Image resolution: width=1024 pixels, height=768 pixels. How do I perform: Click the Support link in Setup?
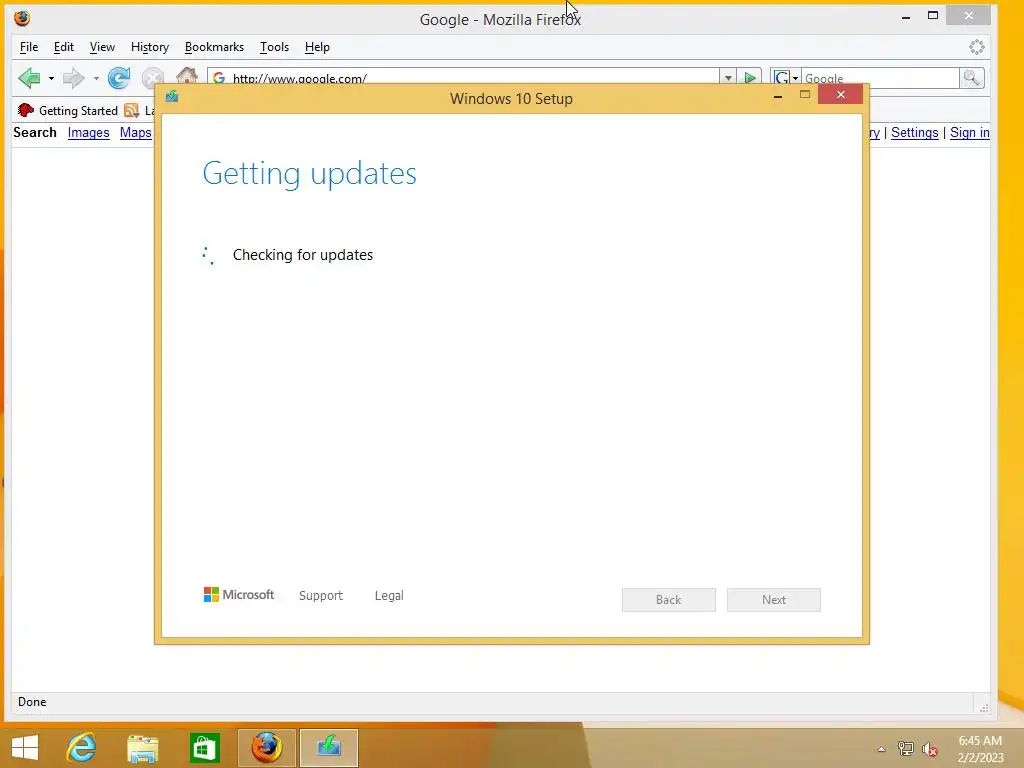pyautogui.click(x=321, y=596)
